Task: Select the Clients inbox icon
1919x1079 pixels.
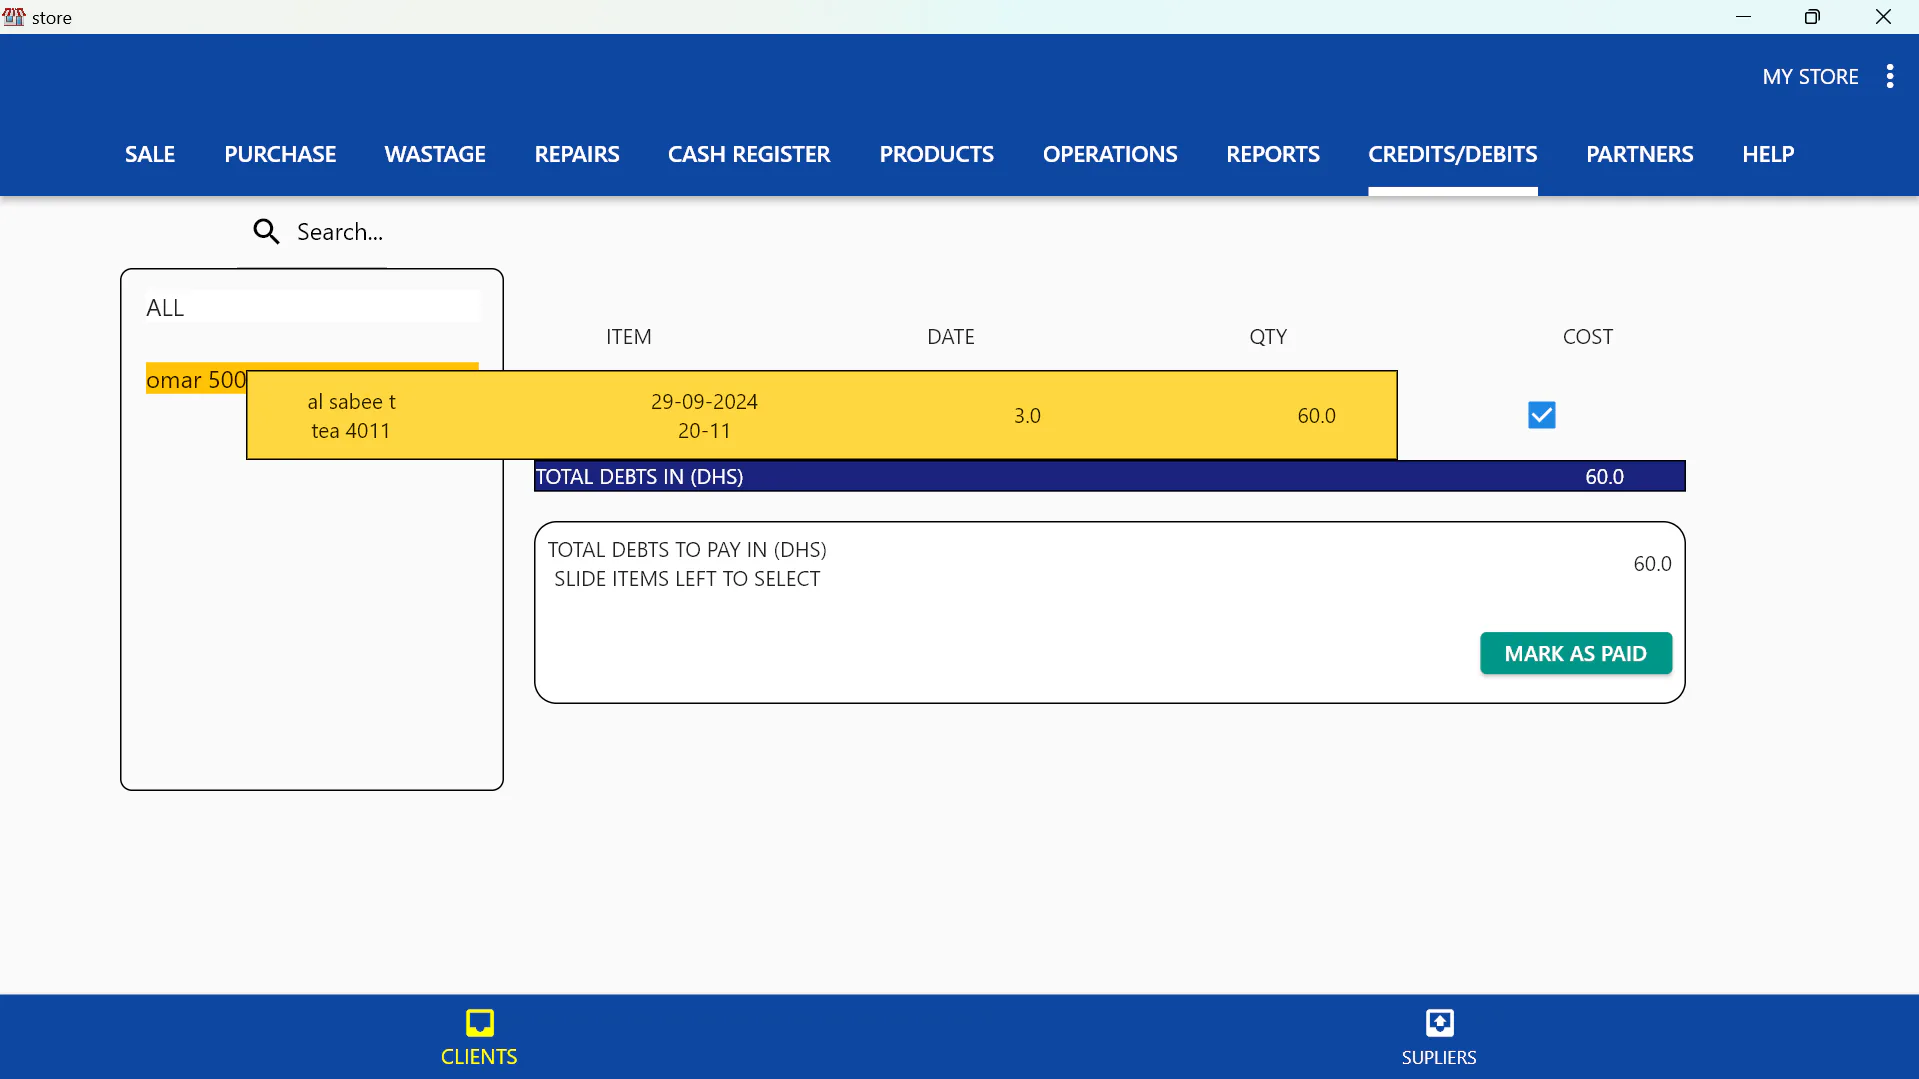Action: pyautogui.click(x=479, y=1023)
